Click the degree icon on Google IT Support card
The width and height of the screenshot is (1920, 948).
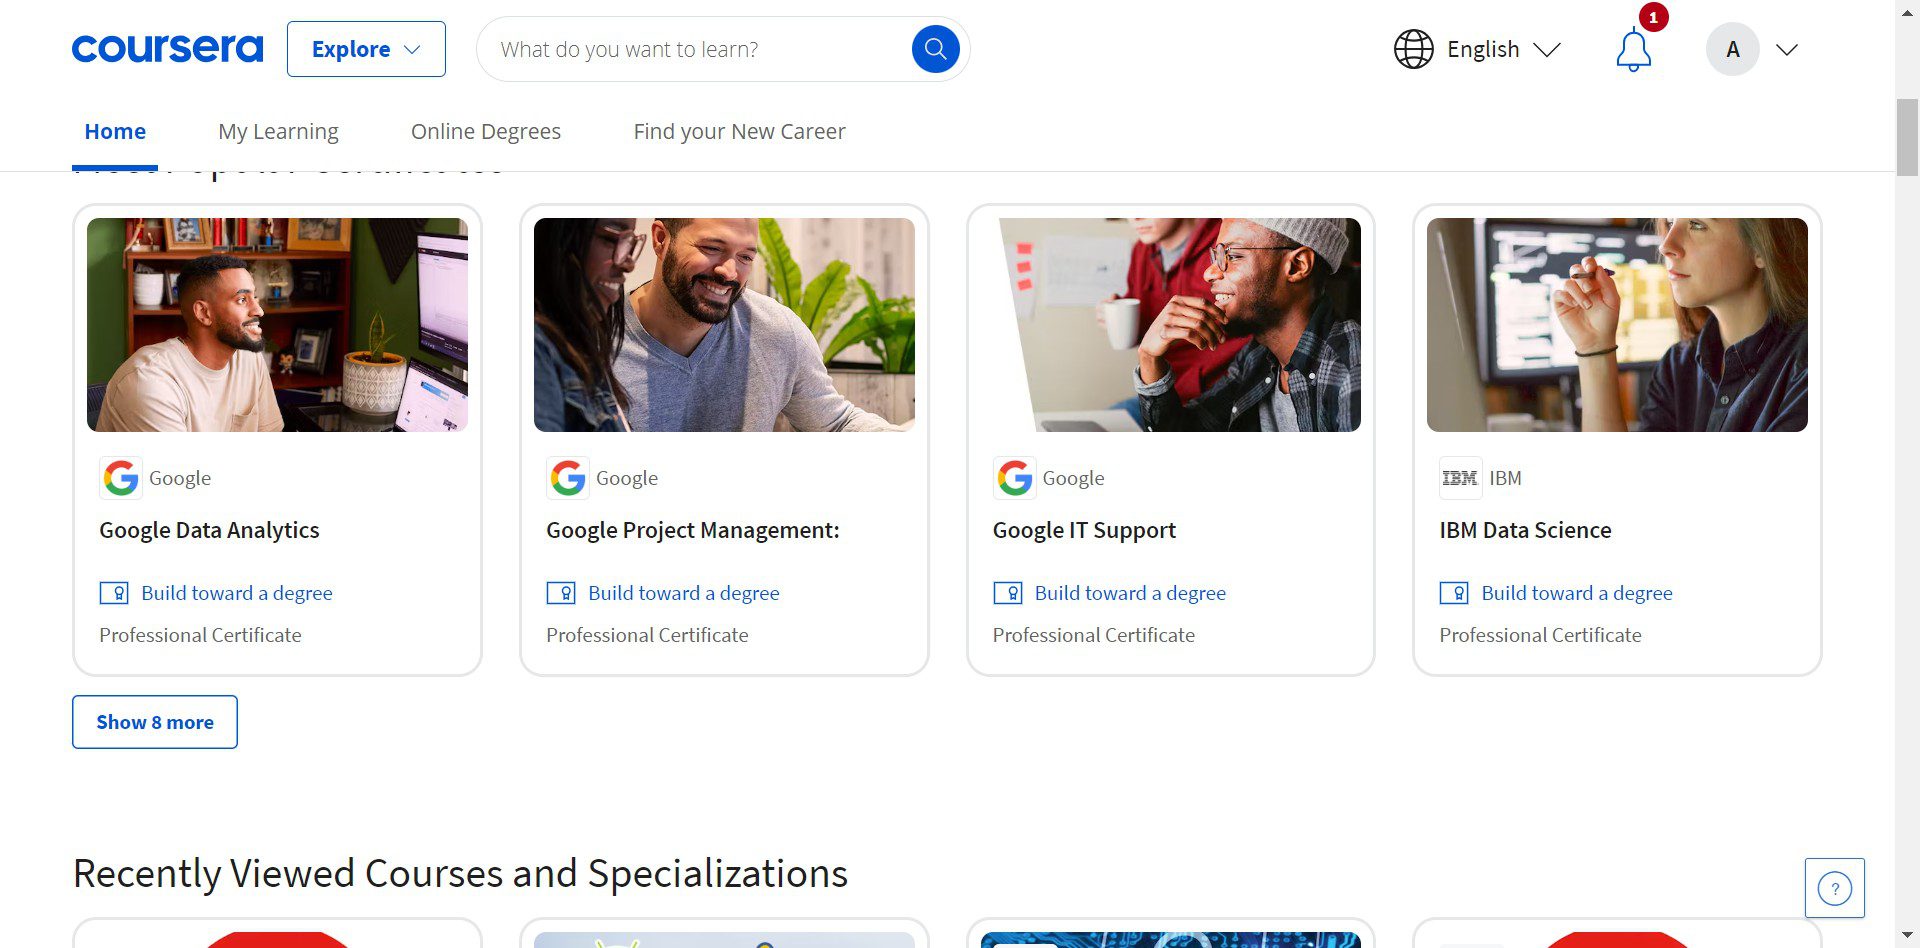[x=1007, y=593]
